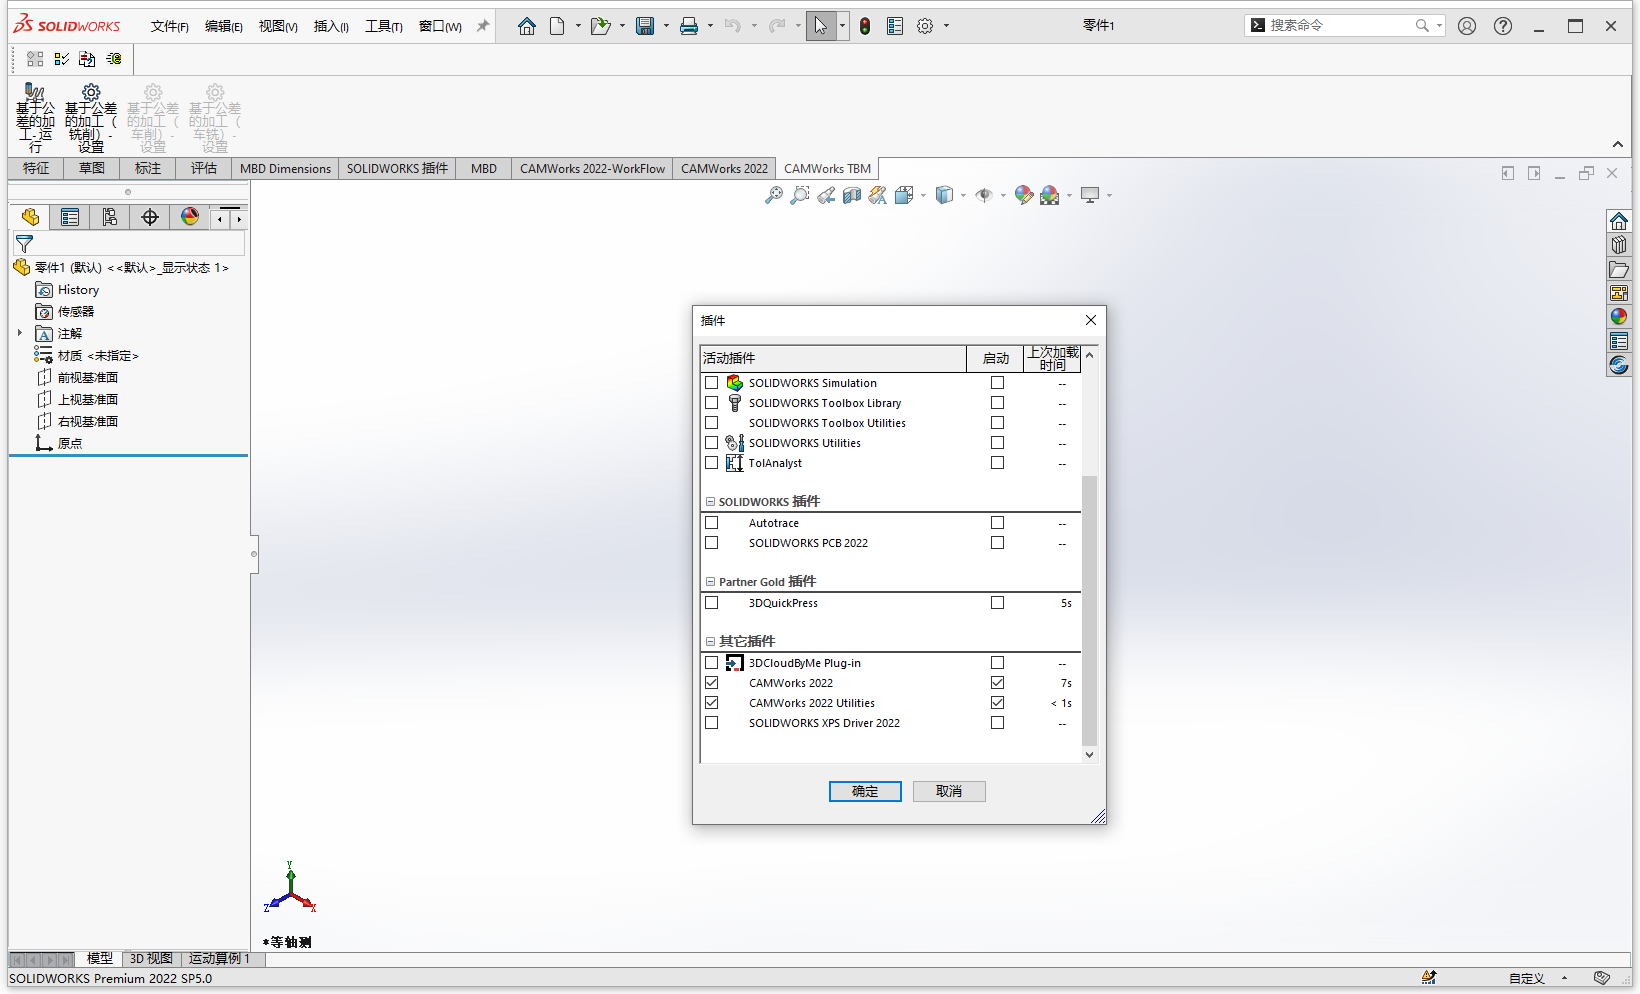Open the FeatureManager design tree tab

point(30,217)
